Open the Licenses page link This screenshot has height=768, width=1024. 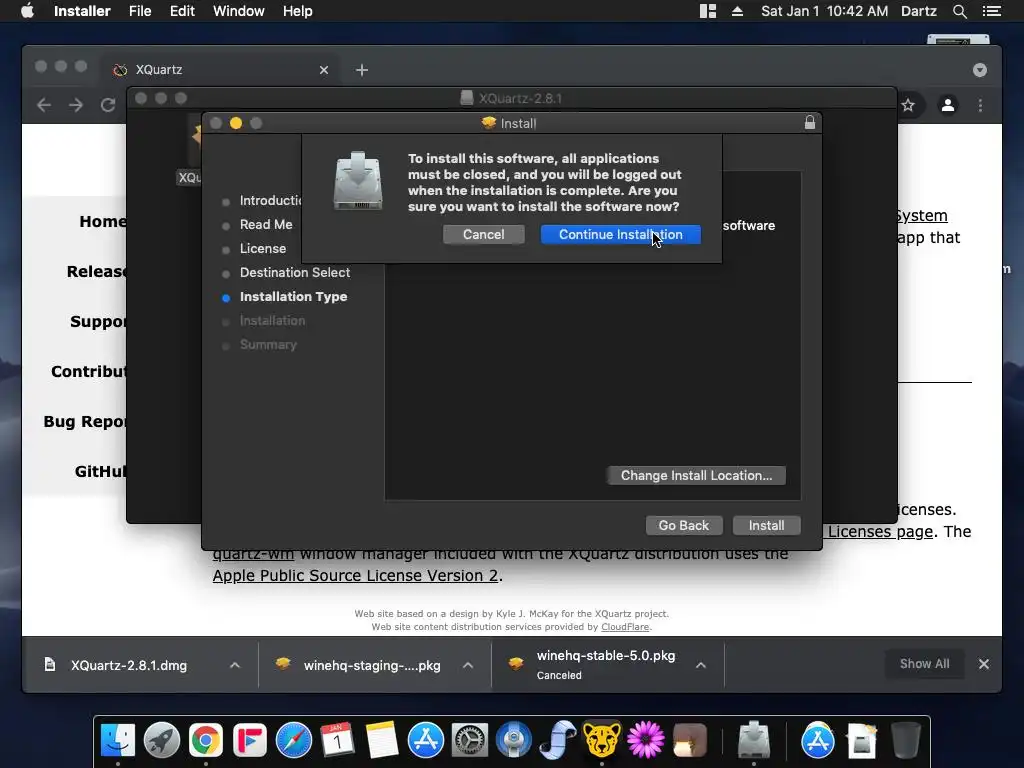(x=880, y=532)
